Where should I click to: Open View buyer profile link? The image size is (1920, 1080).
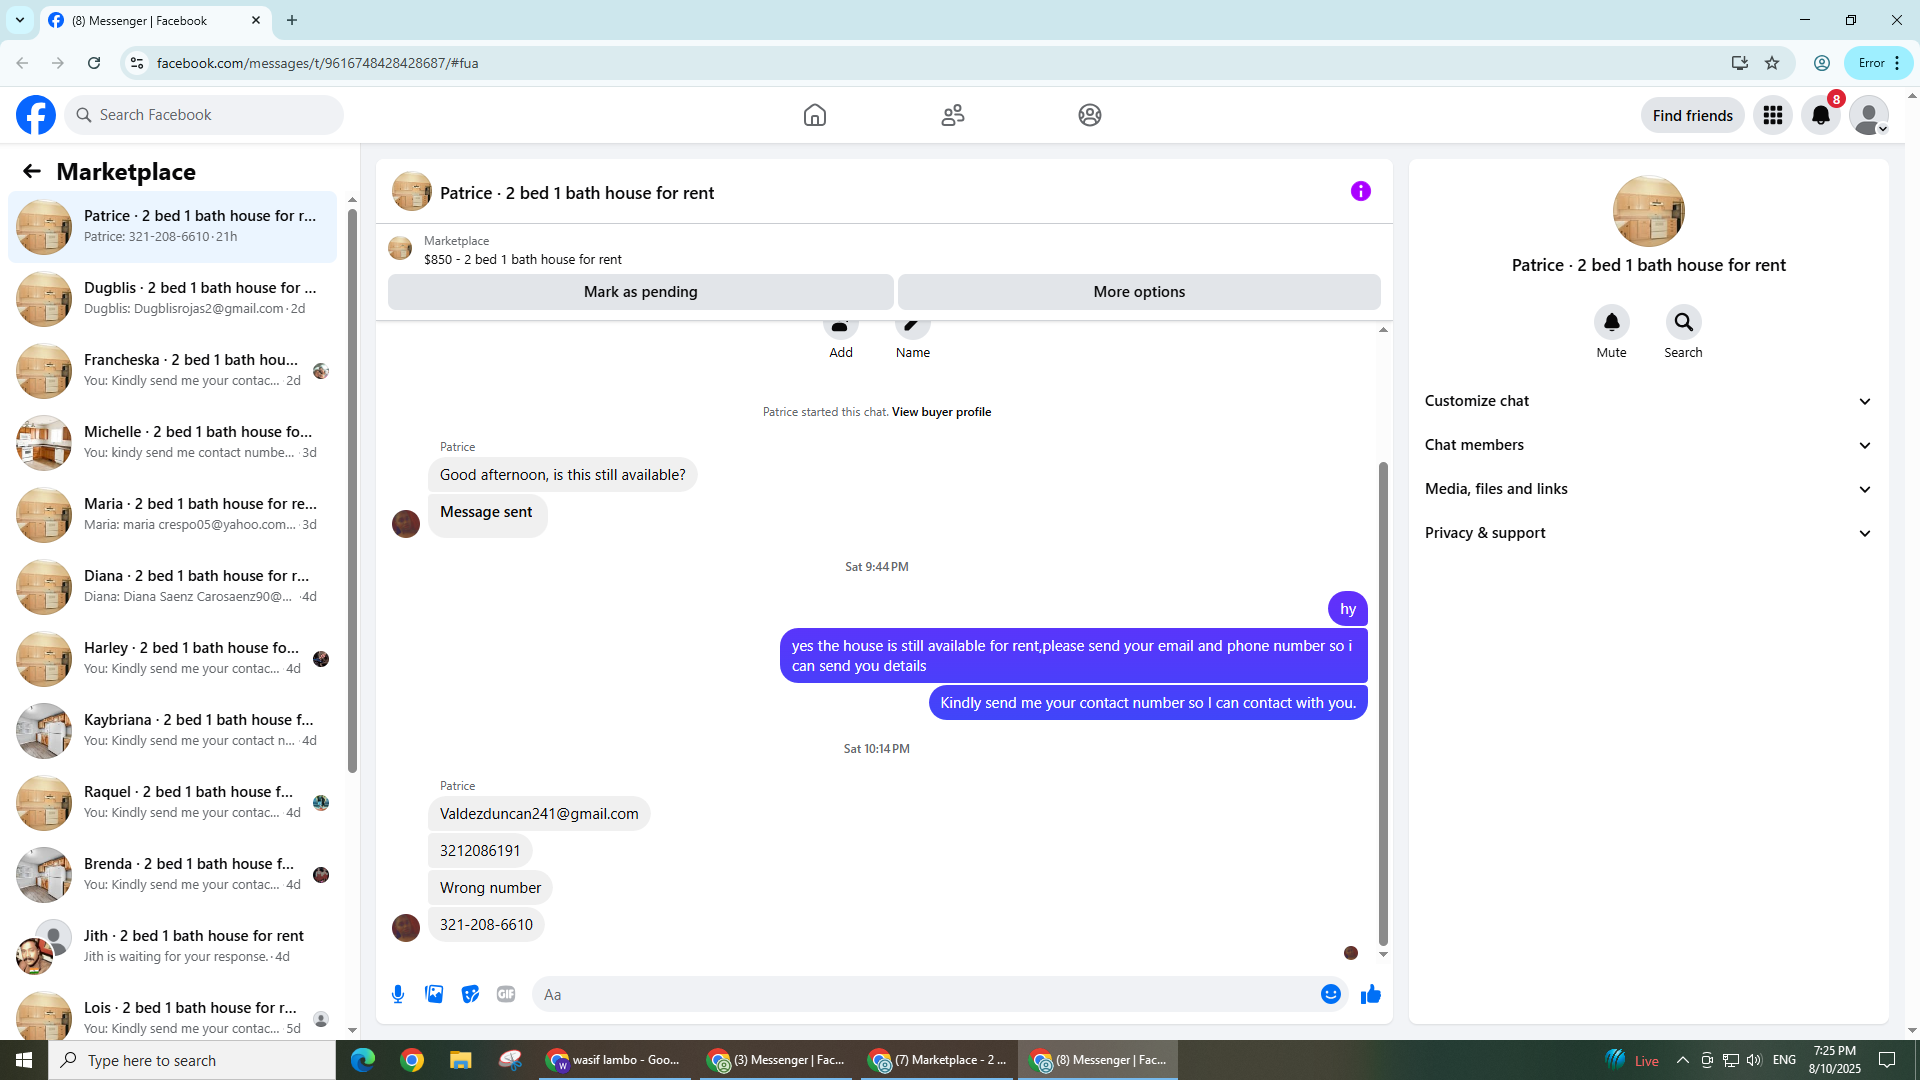click(x=941, y=412)
